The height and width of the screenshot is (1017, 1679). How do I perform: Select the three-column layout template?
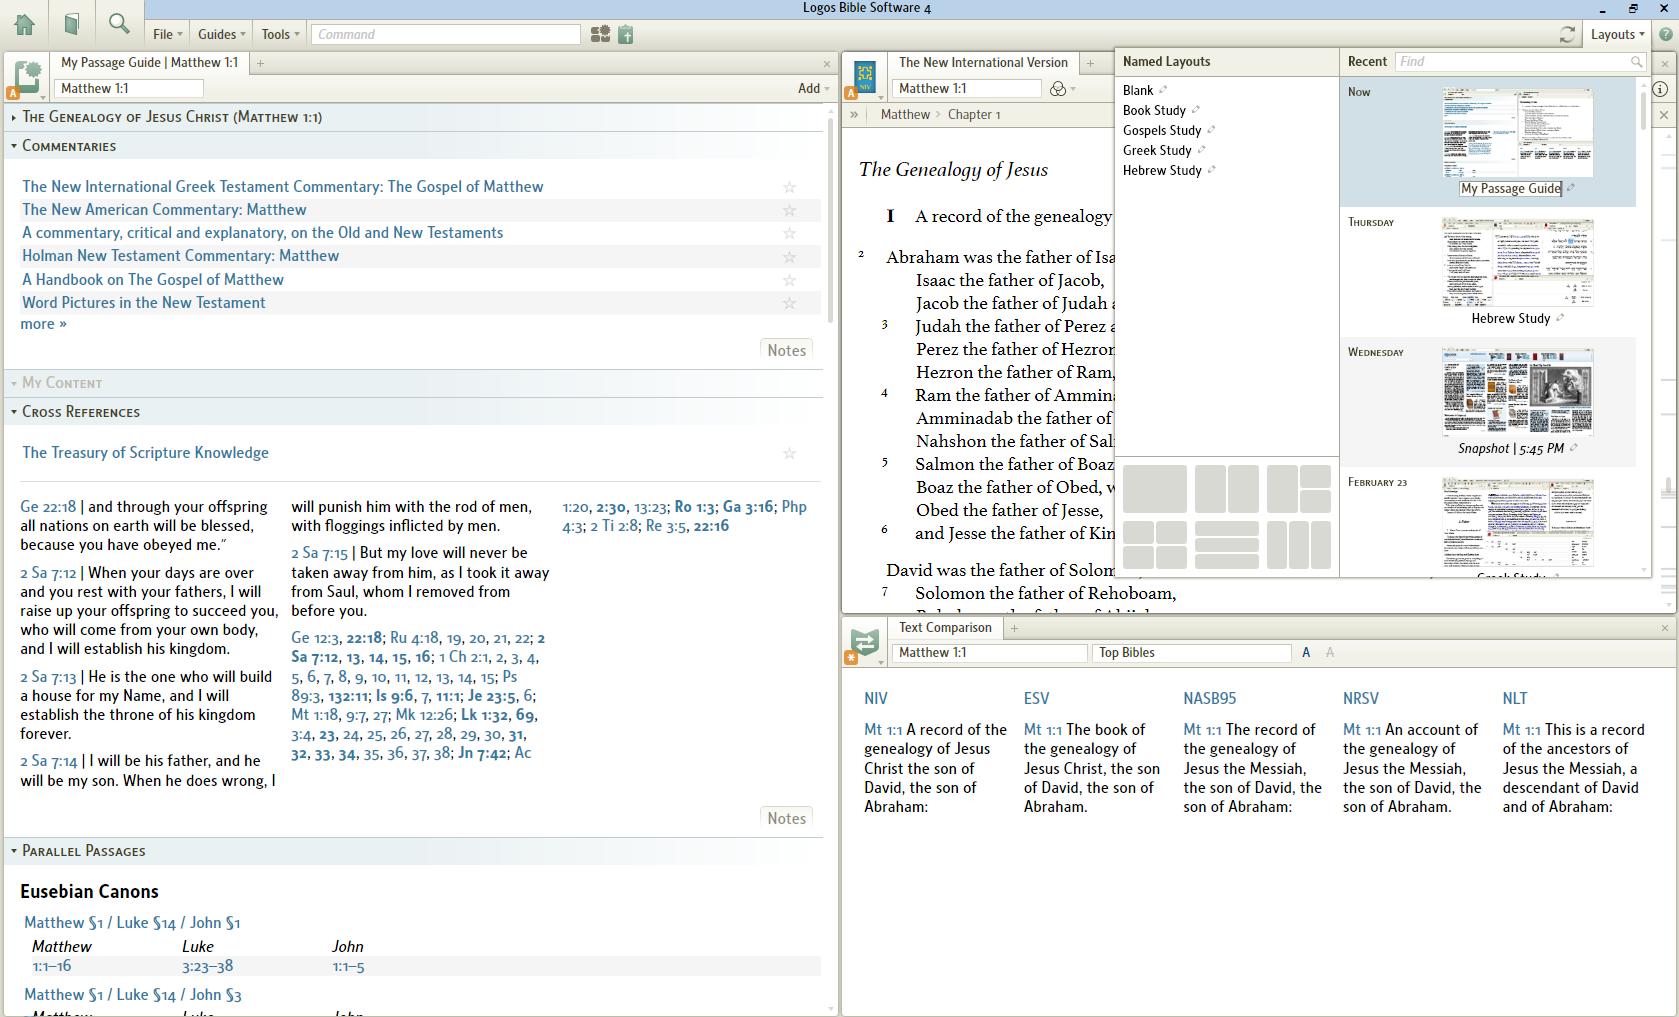click(x=1299, y=545)
